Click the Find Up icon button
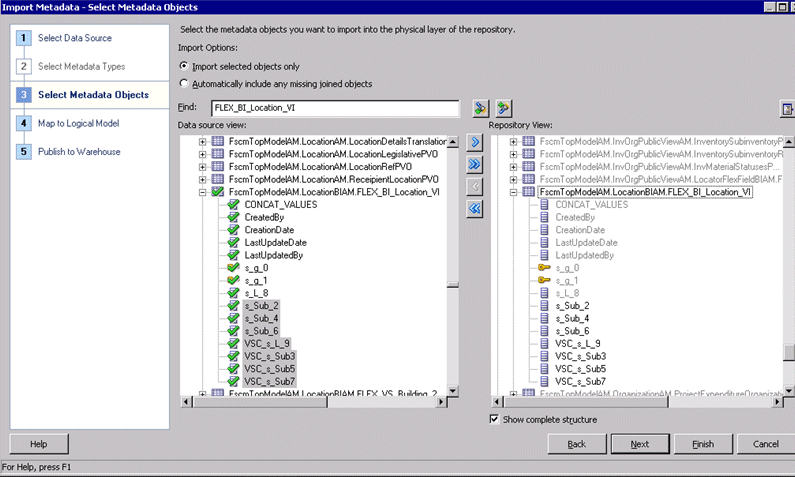Screen dimensions: 795x477 click(x=503, y=108)
